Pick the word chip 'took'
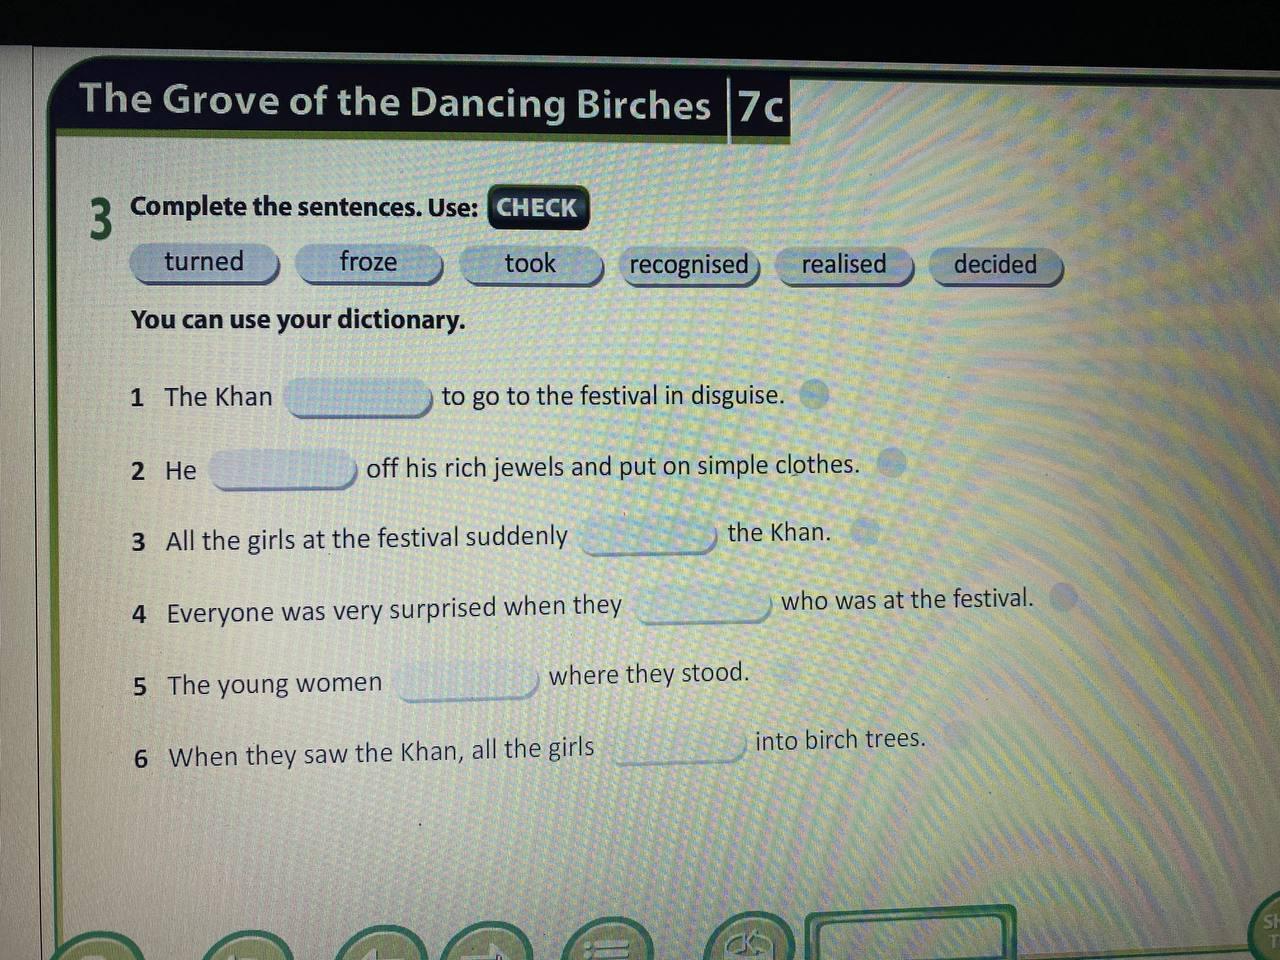Viewport: 1280px width, 960px height. 530,265
